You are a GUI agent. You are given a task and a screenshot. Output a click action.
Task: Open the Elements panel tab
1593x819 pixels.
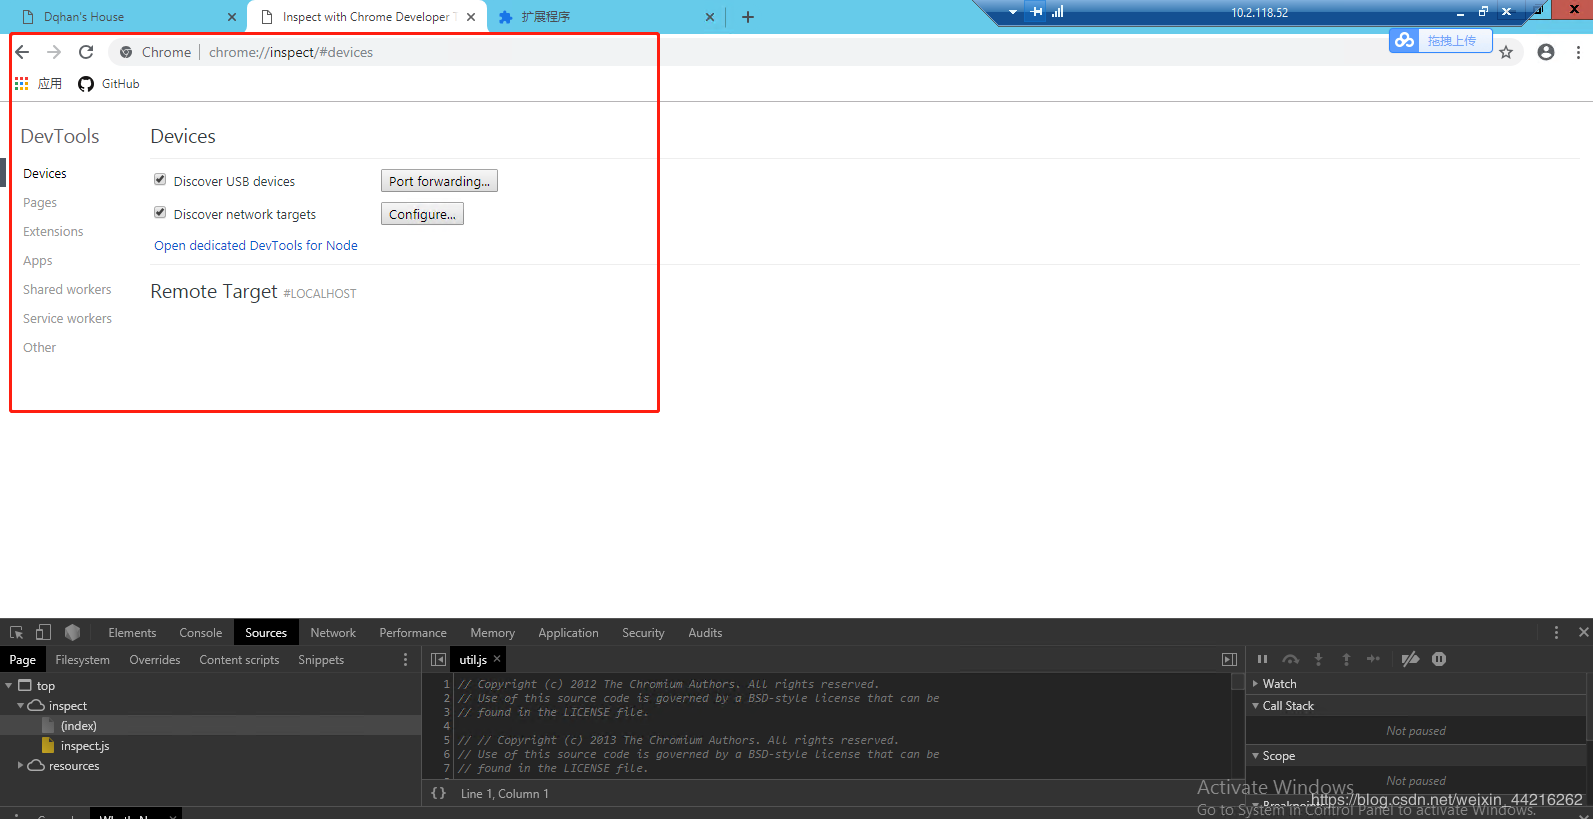click(132, 633)
